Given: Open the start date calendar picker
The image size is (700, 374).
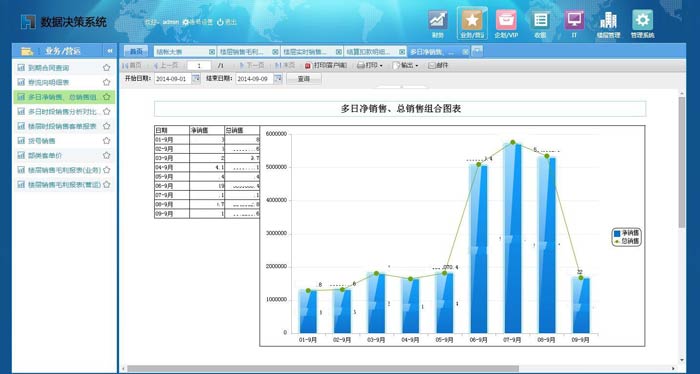Looking at the screenshot, I should 196,79.
